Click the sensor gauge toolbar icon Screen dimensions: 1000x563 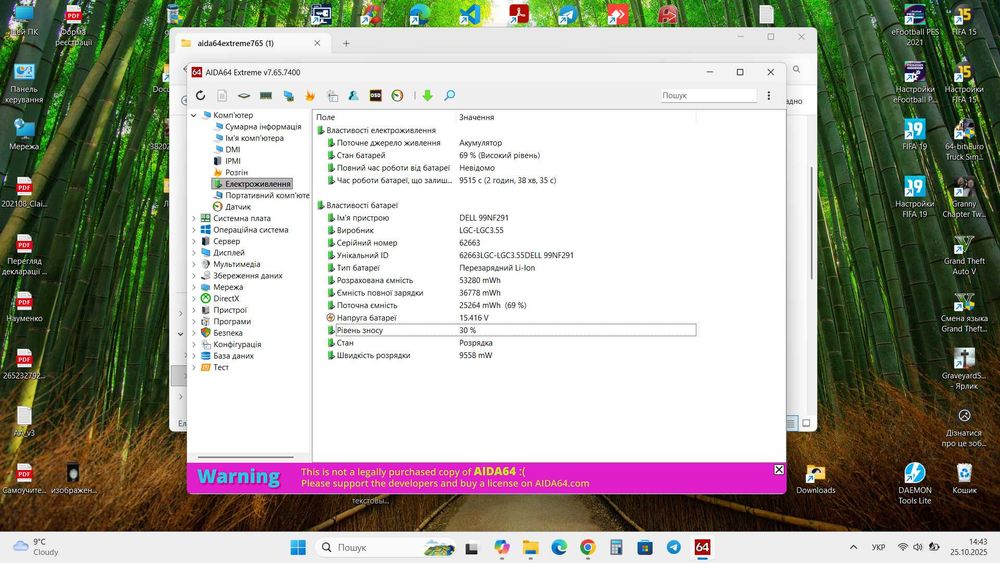point(397,96)
